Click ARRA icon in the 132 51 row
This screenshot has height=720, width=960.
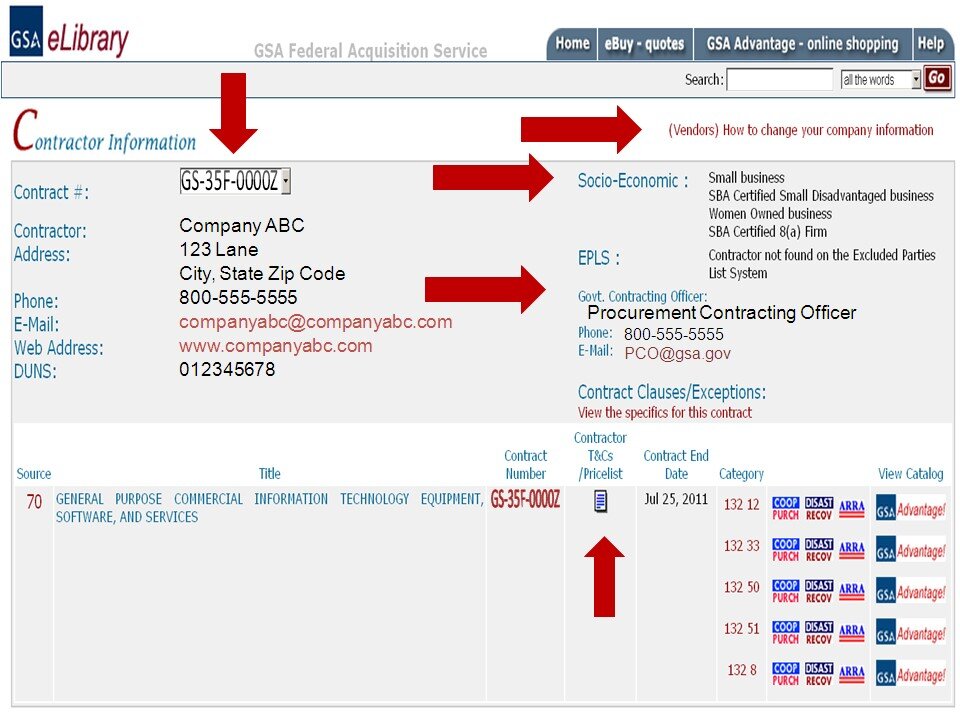pos(852,632)
